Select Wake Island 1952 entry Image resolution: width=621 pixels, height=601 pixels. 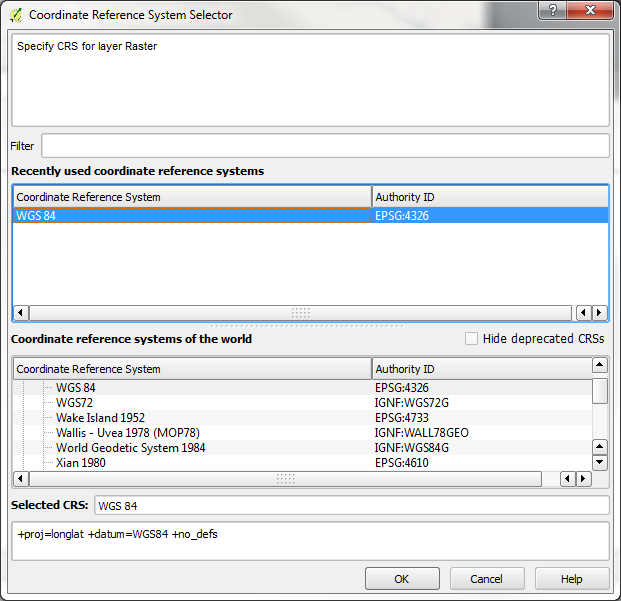coord(100,418)
